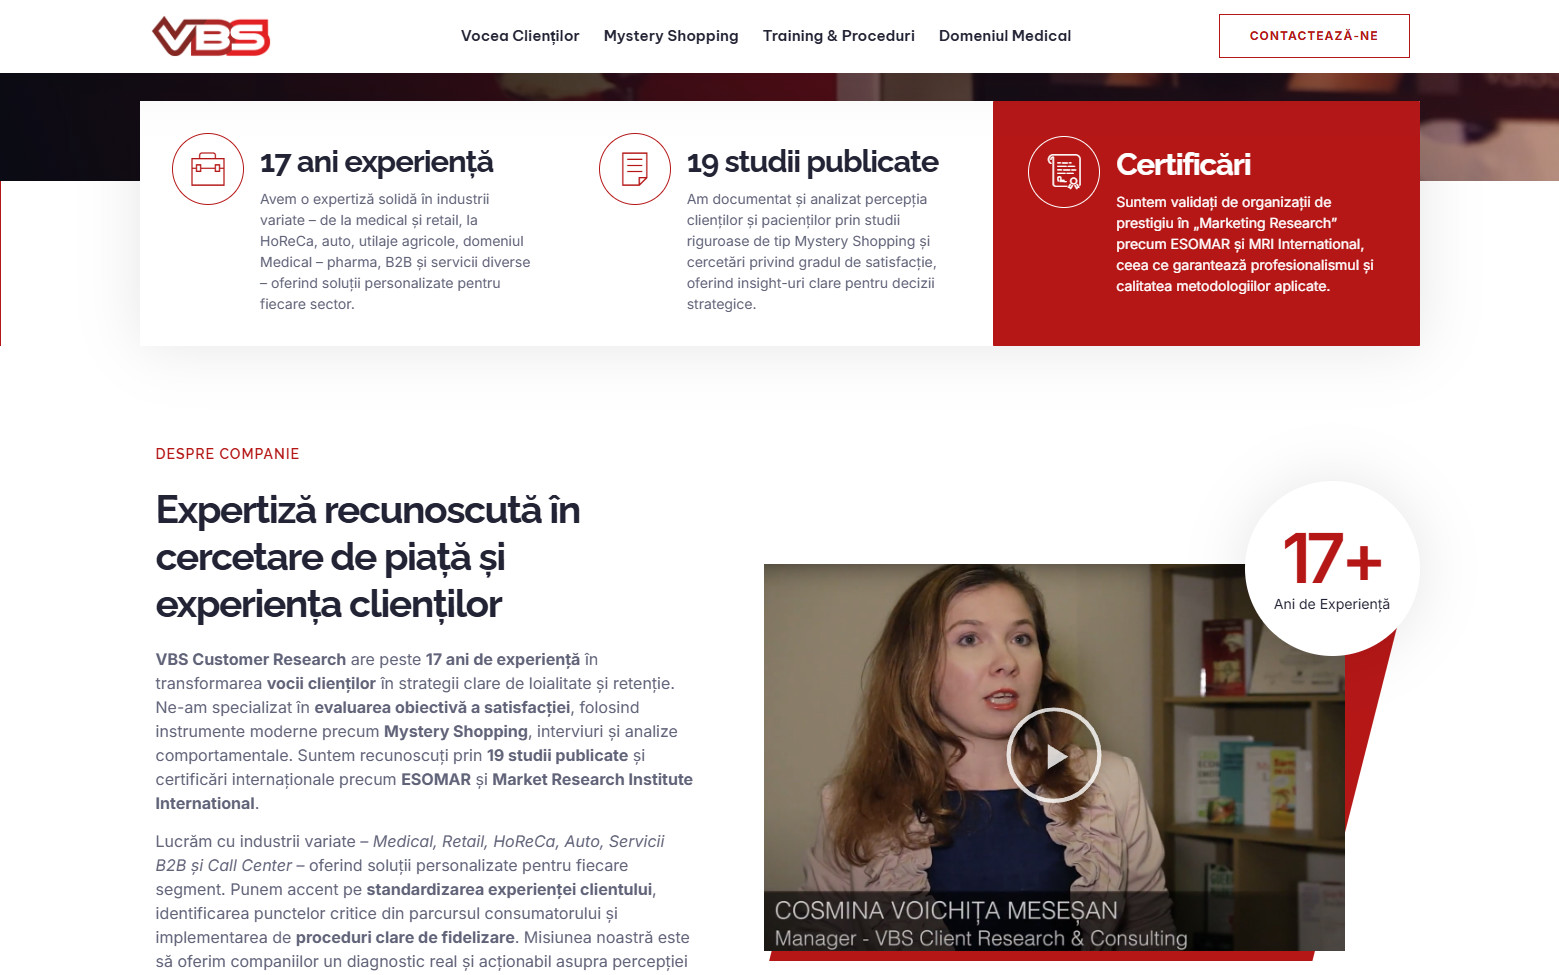Open the Vocea Clienților menu item
Viewport: 1559px width, 975px height.
520,36
